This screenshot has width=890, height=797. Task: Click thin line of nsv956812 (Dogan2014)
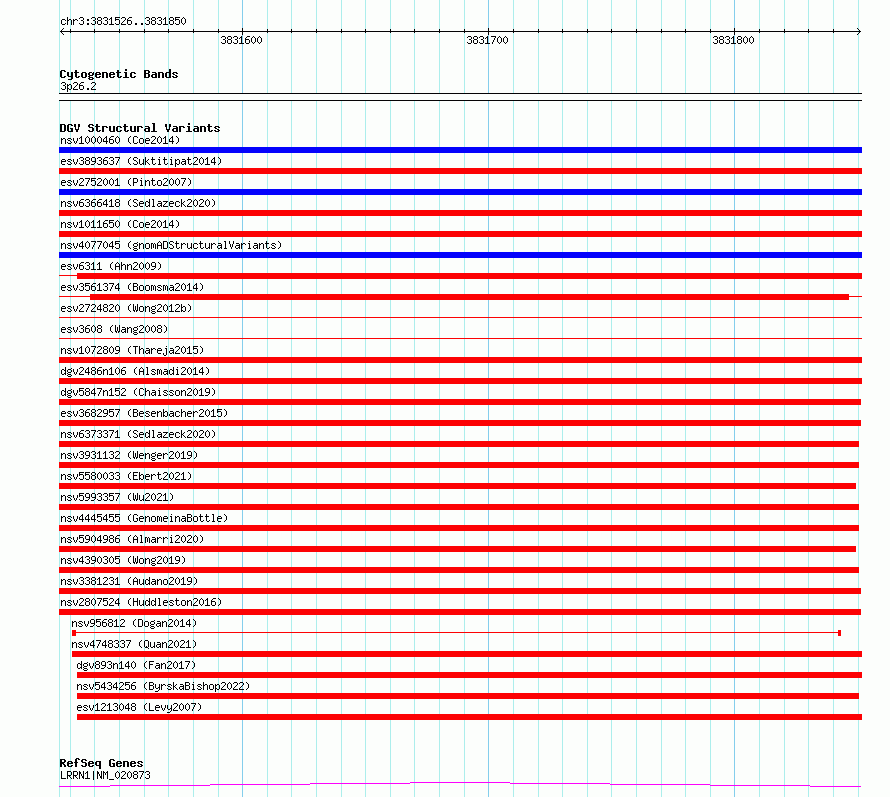[x=456, y=633]
